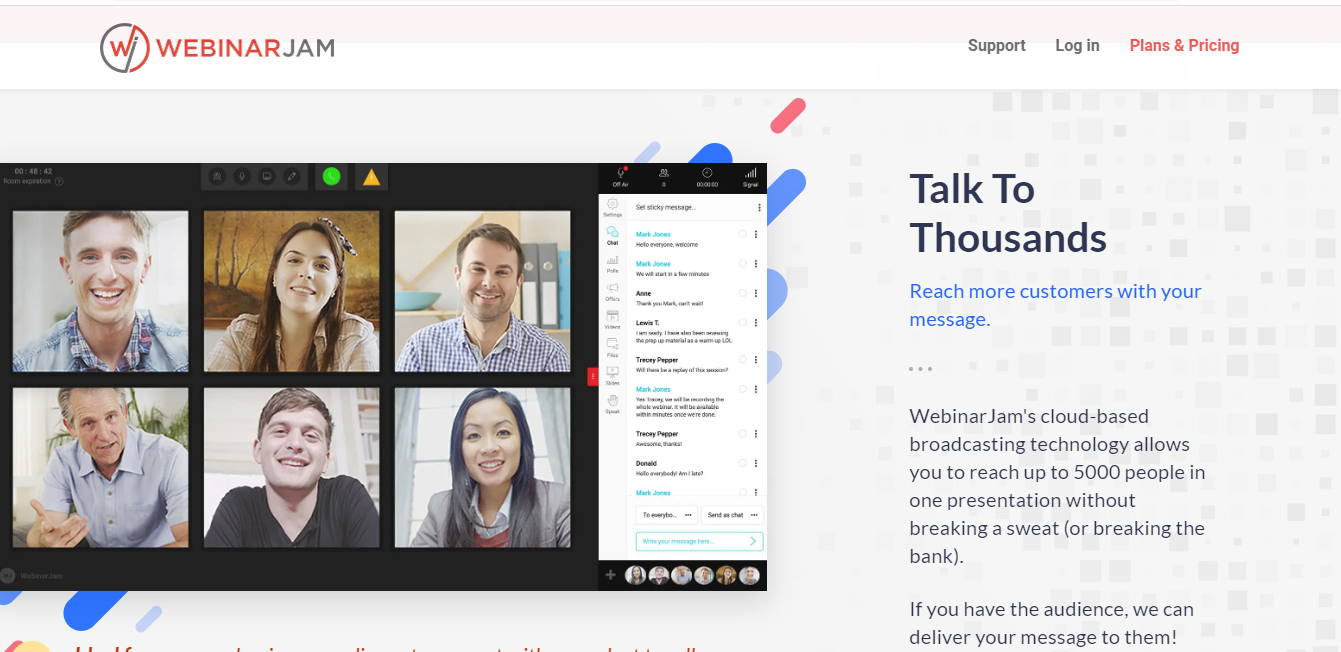
Task: Click the 'Write your message here...' input
Action: [x=699, y=541]
